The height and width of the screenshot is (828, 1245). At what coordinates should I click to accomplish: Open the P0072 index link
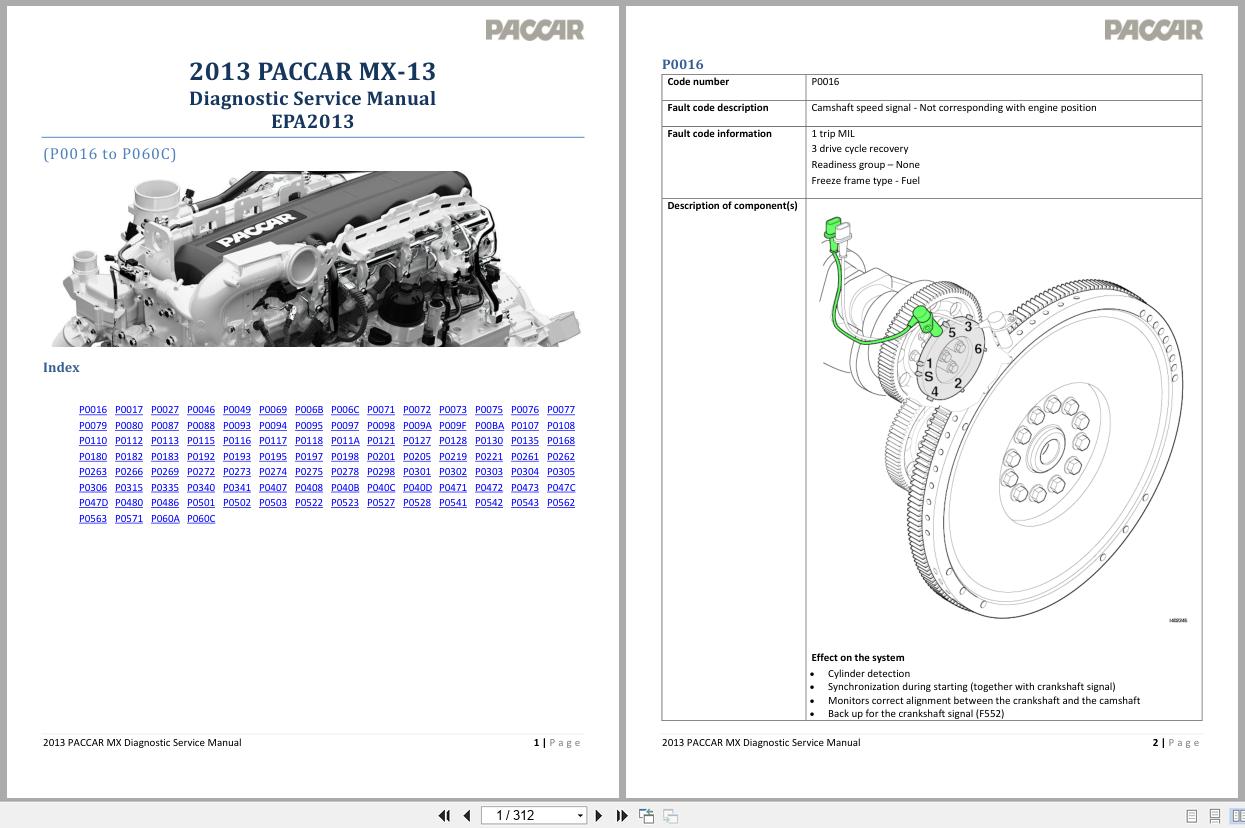click(417, 410)
